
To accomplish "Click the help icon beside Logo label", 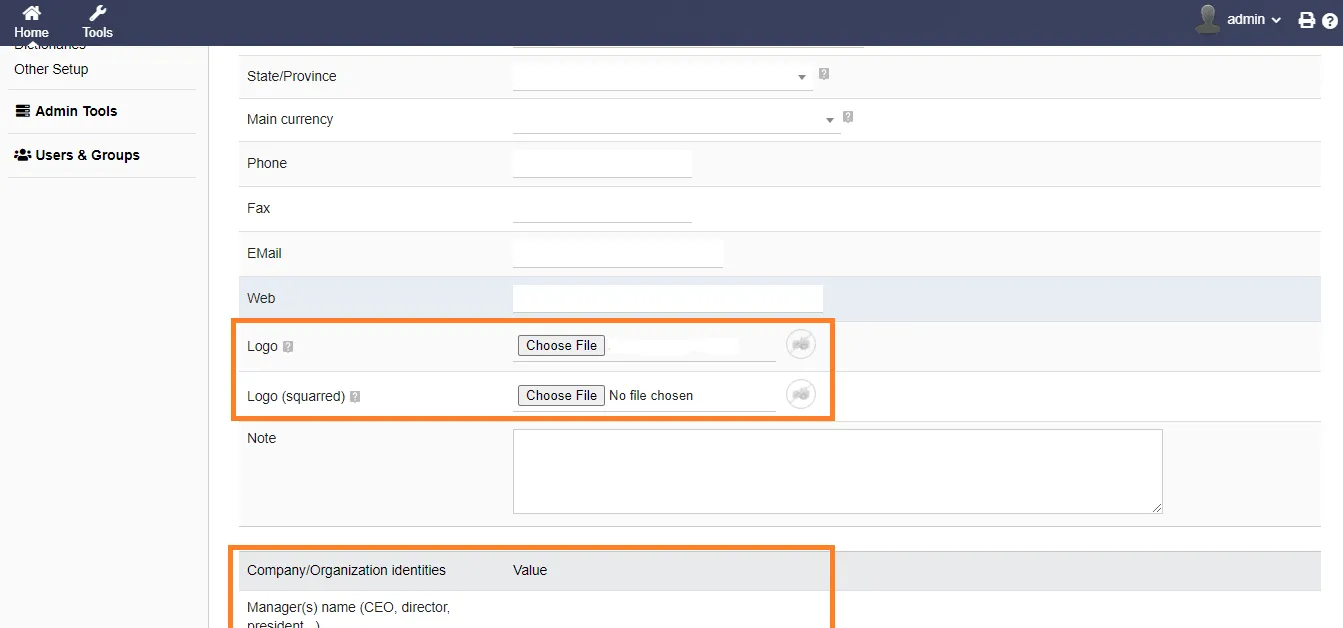I will tap(288, 347).
